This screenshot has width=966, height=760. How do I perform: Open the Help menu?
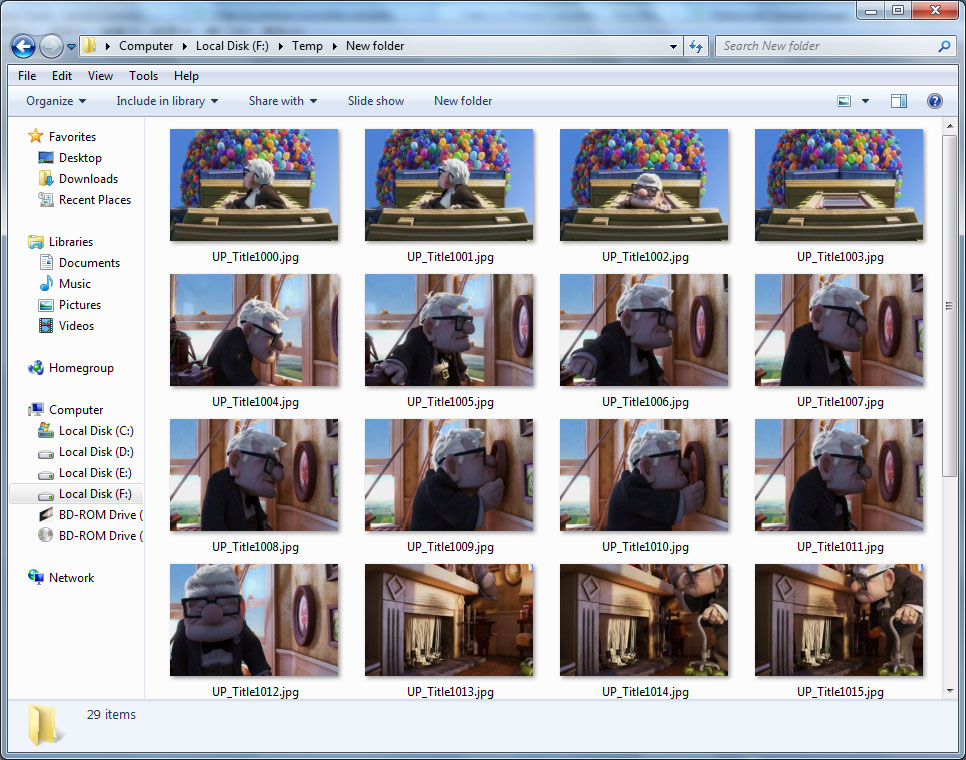coord(186,76)
